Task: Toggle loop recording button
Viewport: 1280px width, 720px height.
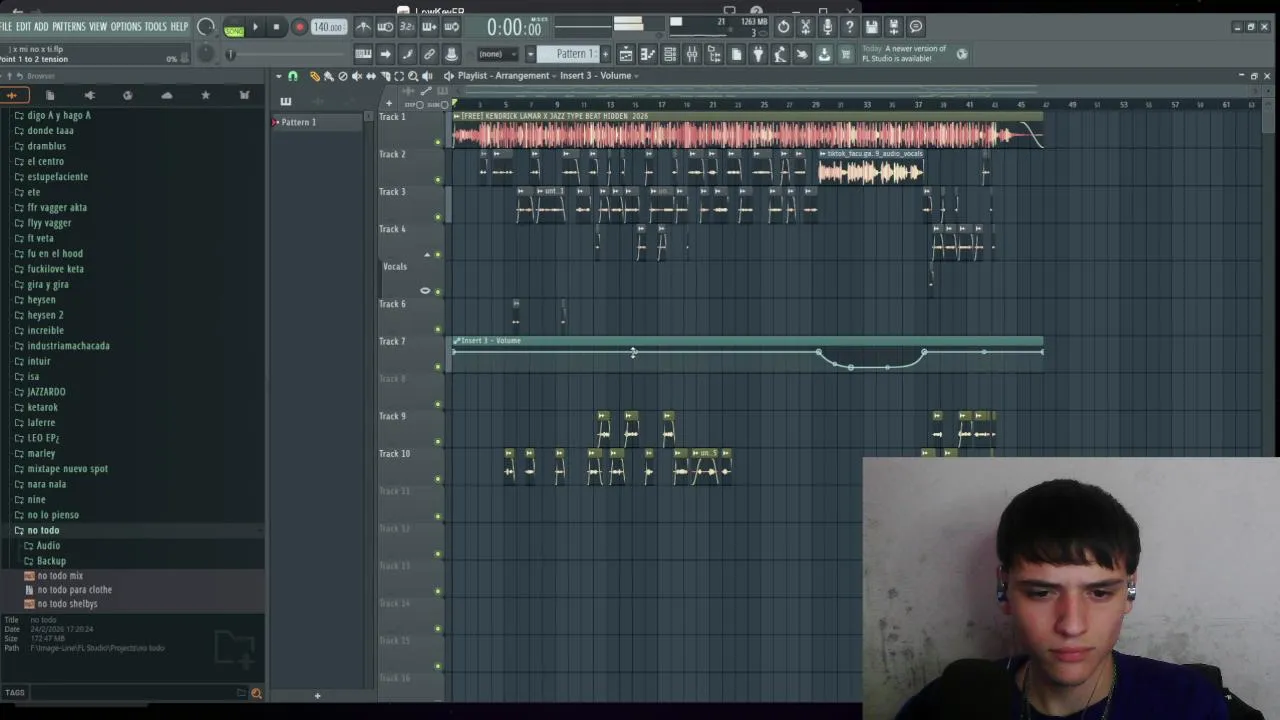Action: pyautogui.click(x=451, y=27)
